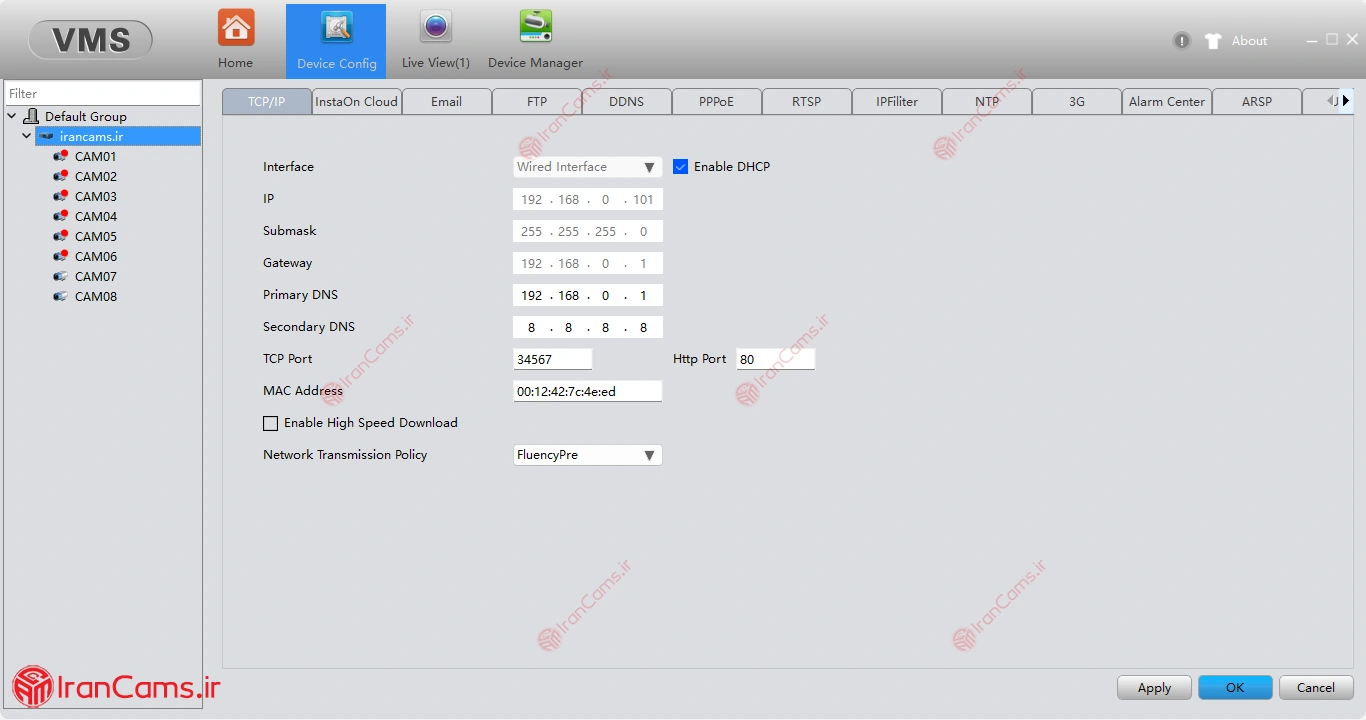Click the Gateway field
Image resolution: width=1366 pixels, height=720 pixels.
(x=588, y=263)
